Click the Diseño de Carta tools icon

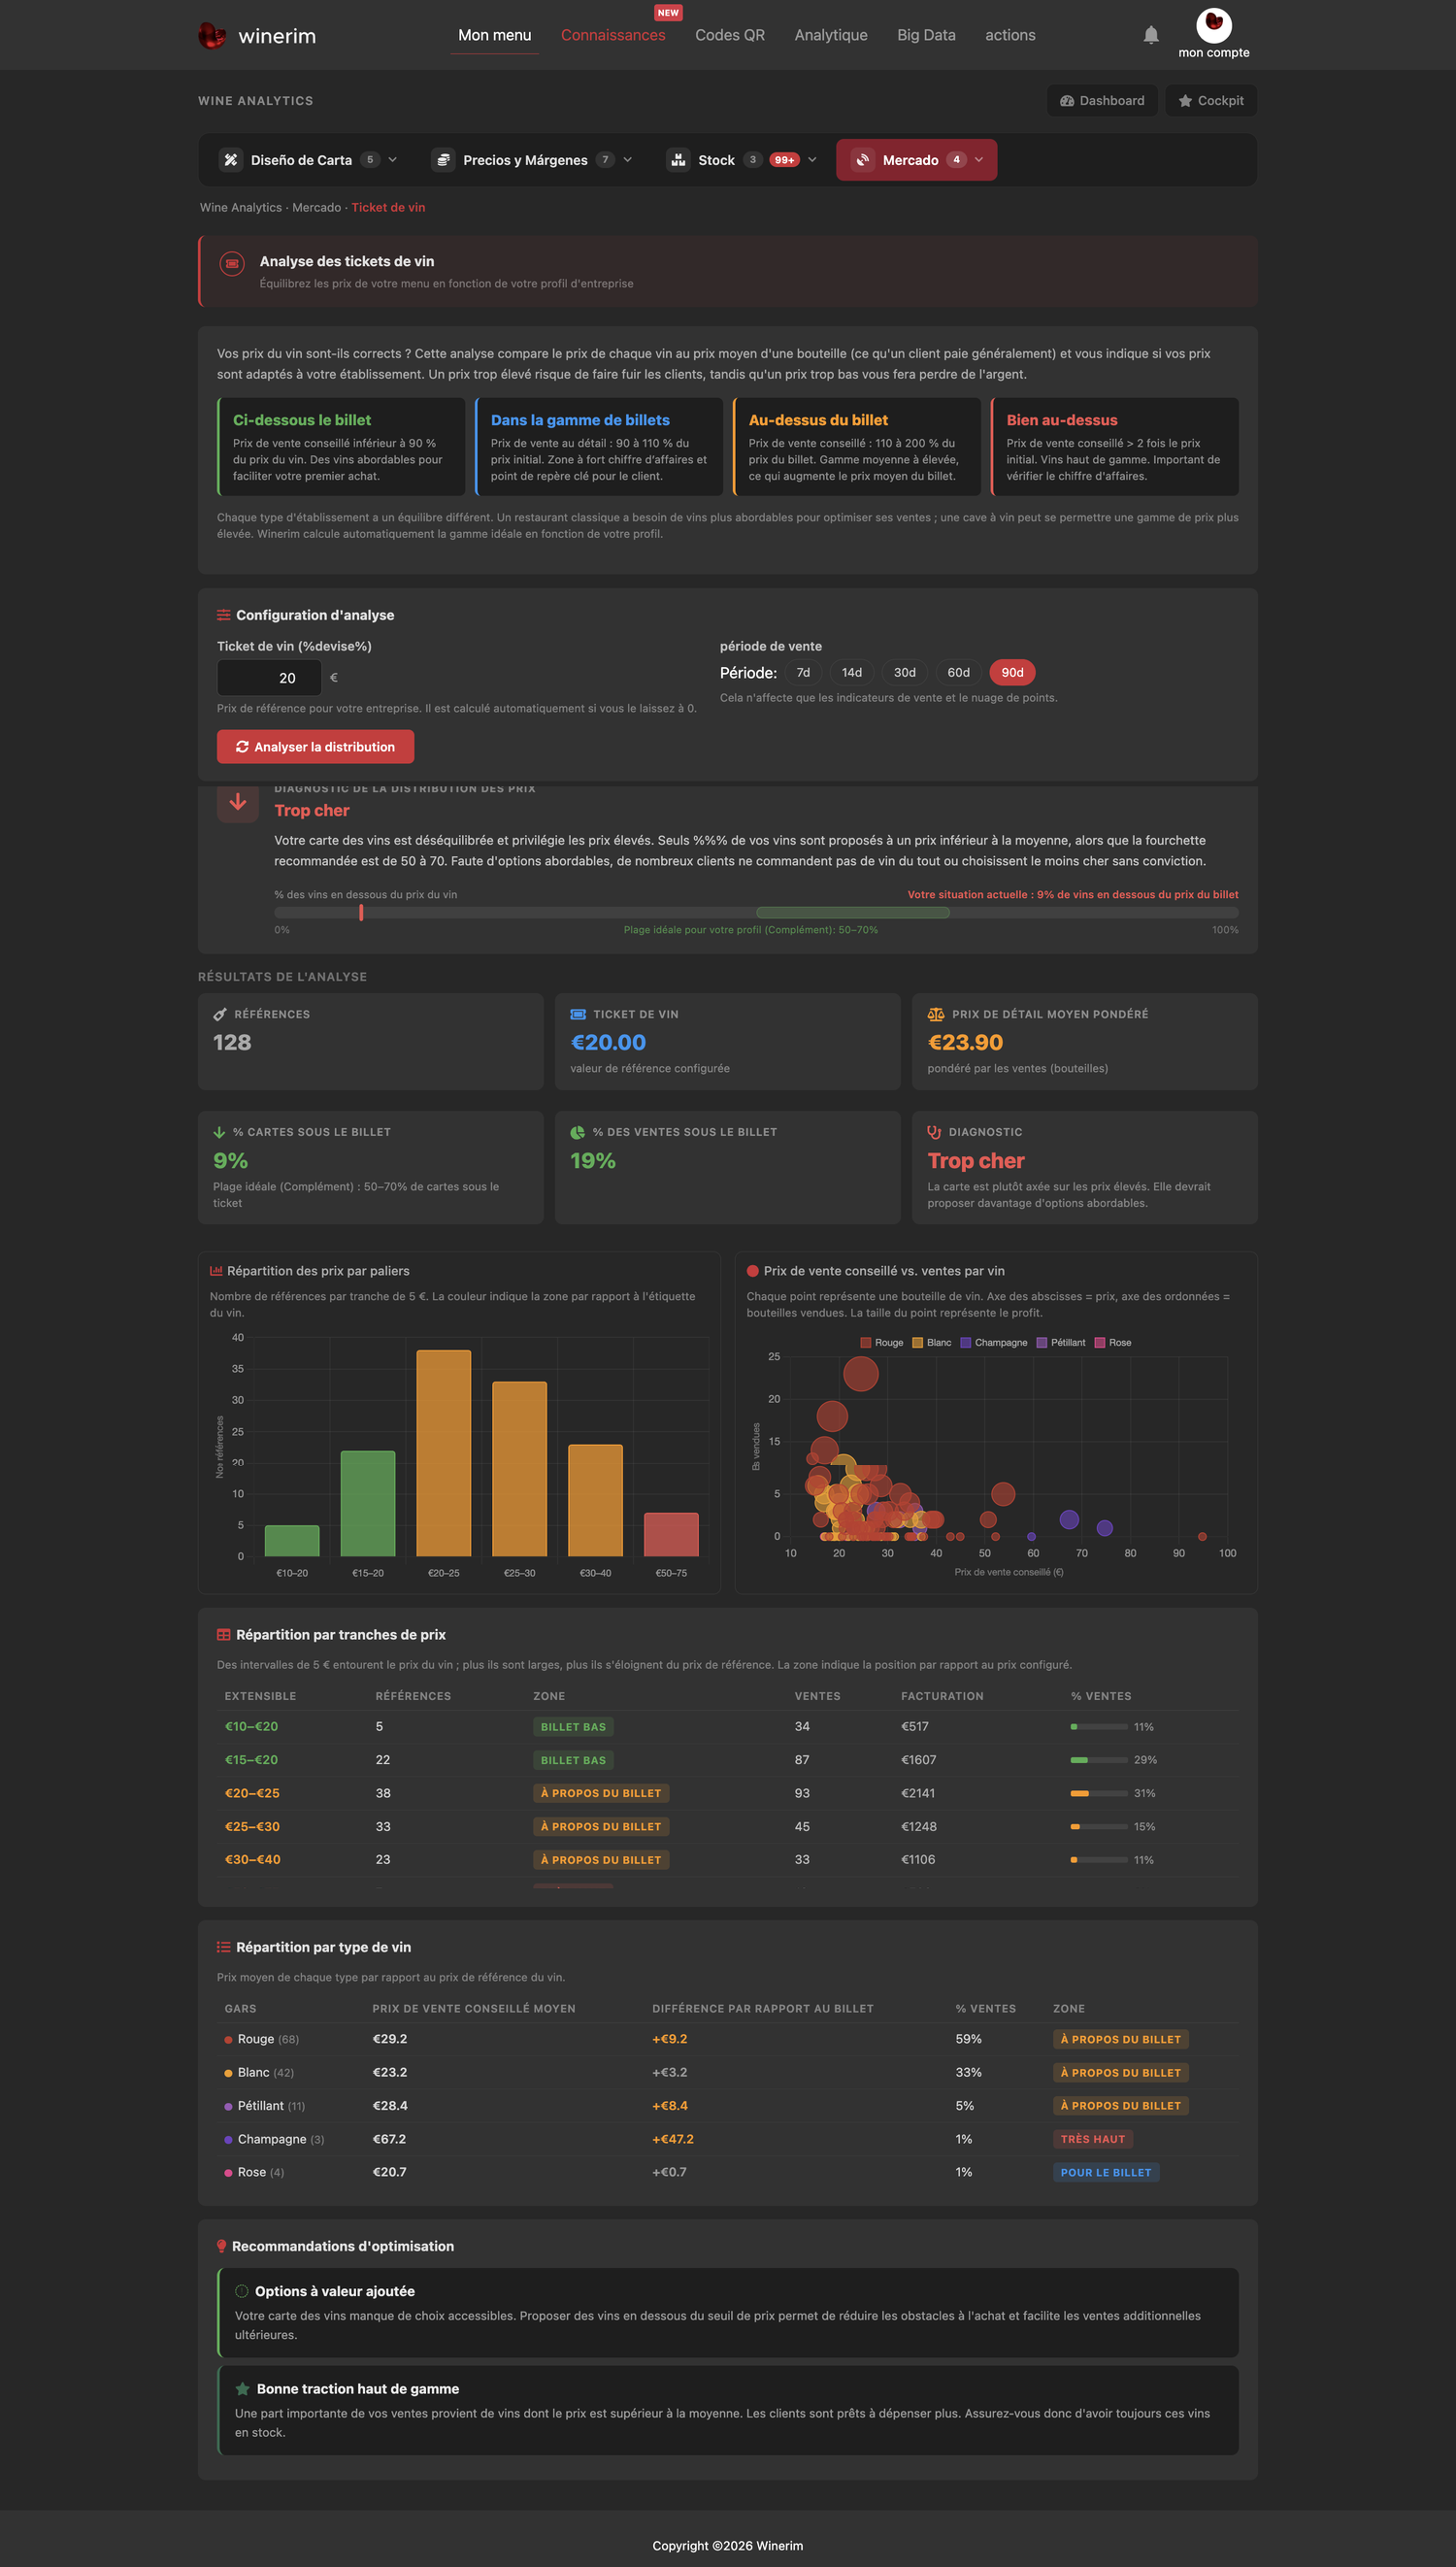coord(231,160)
